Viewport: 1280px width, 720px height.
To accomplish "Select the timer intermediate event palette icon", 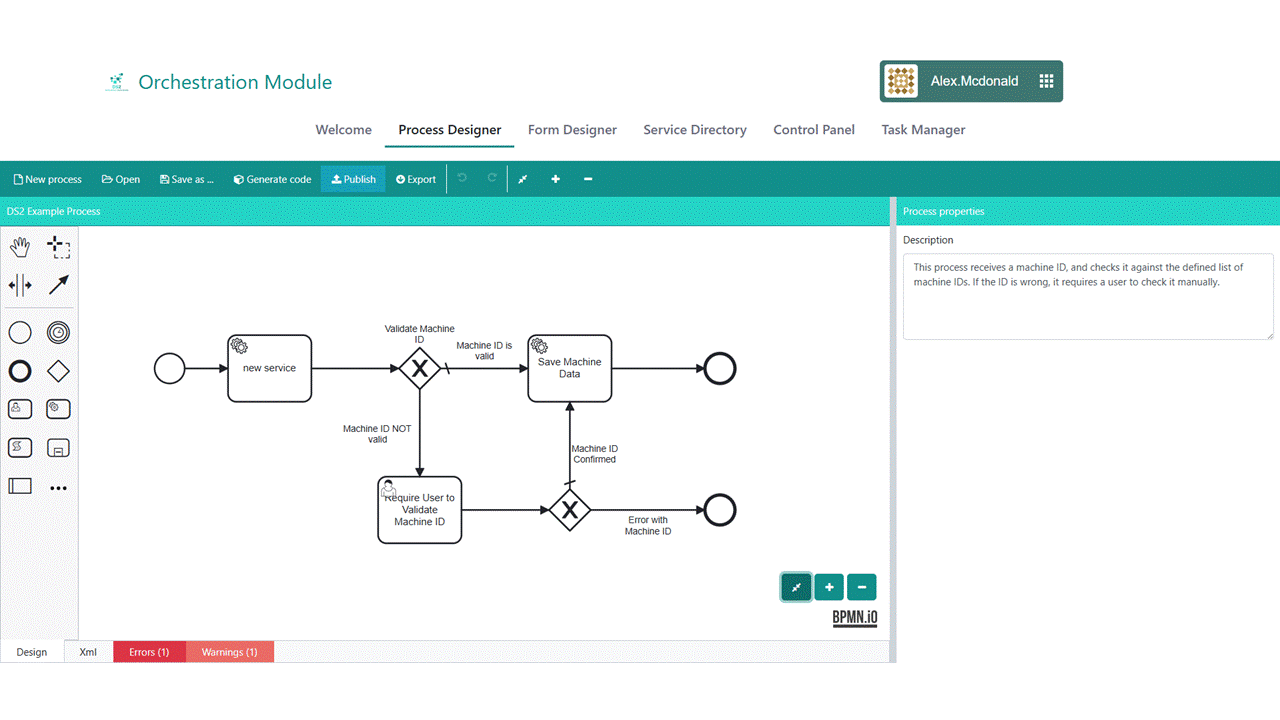I will (x=58, y=332).
